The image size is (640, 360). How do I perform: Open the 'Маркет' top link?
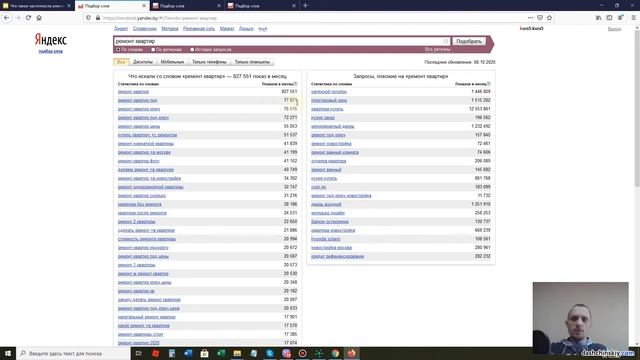tap(227, 29)
